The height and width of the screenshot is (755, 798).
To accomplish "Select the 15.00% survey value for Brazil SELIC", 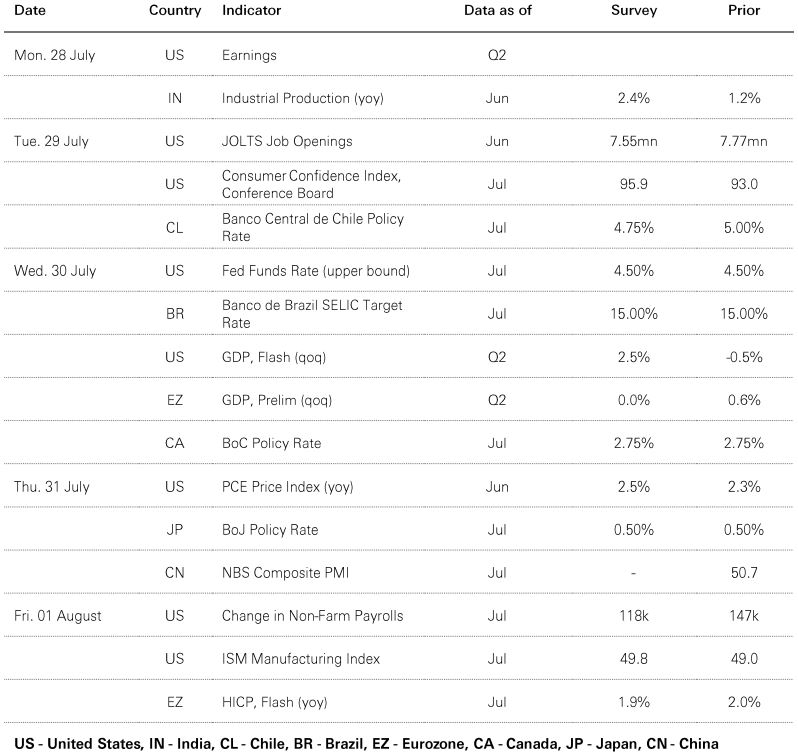I will pyautogui.click(x=634, y=313).
